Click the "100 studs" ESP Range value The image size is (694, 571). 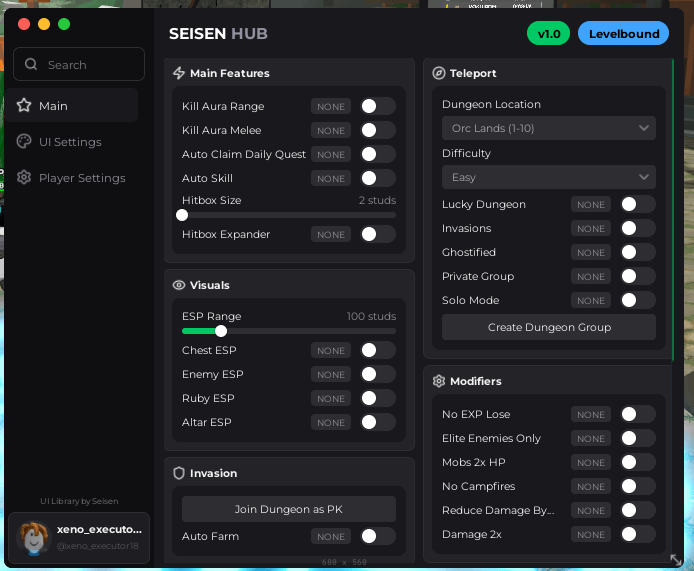coord(371,316)
